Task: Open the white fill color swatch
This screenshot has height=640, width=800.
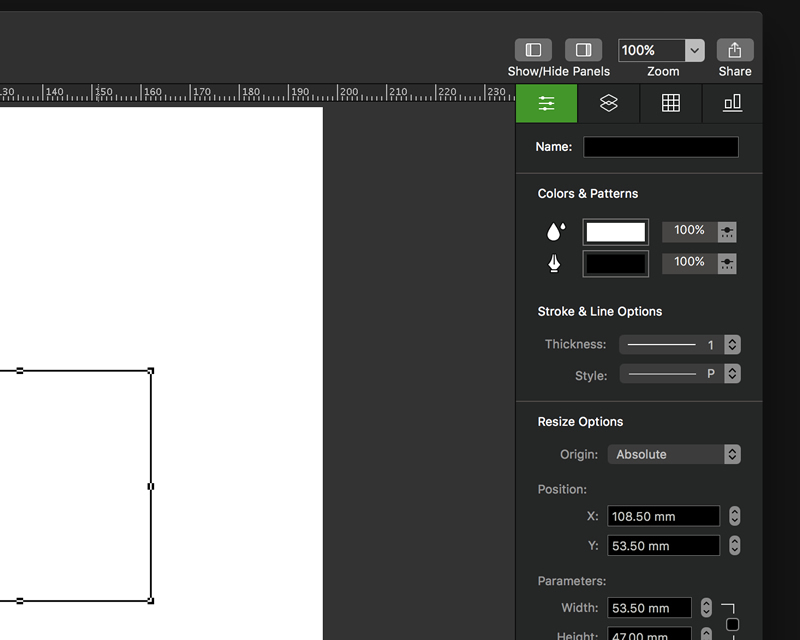Action: click(x=615, y=232)
